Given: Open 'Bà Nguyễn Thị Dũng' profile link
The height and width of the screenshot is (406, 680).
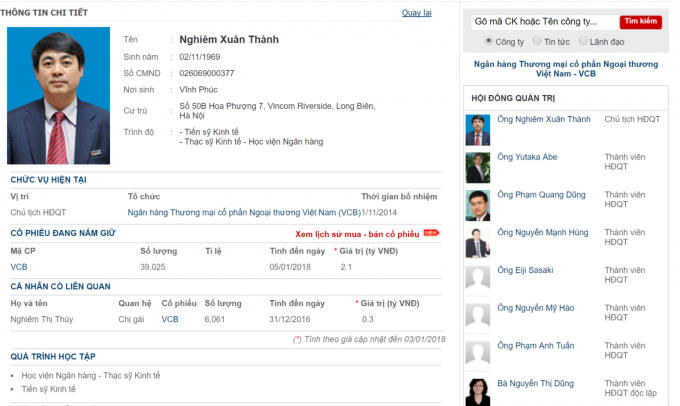Looking at the screenshot, I should tap(536, 383).
